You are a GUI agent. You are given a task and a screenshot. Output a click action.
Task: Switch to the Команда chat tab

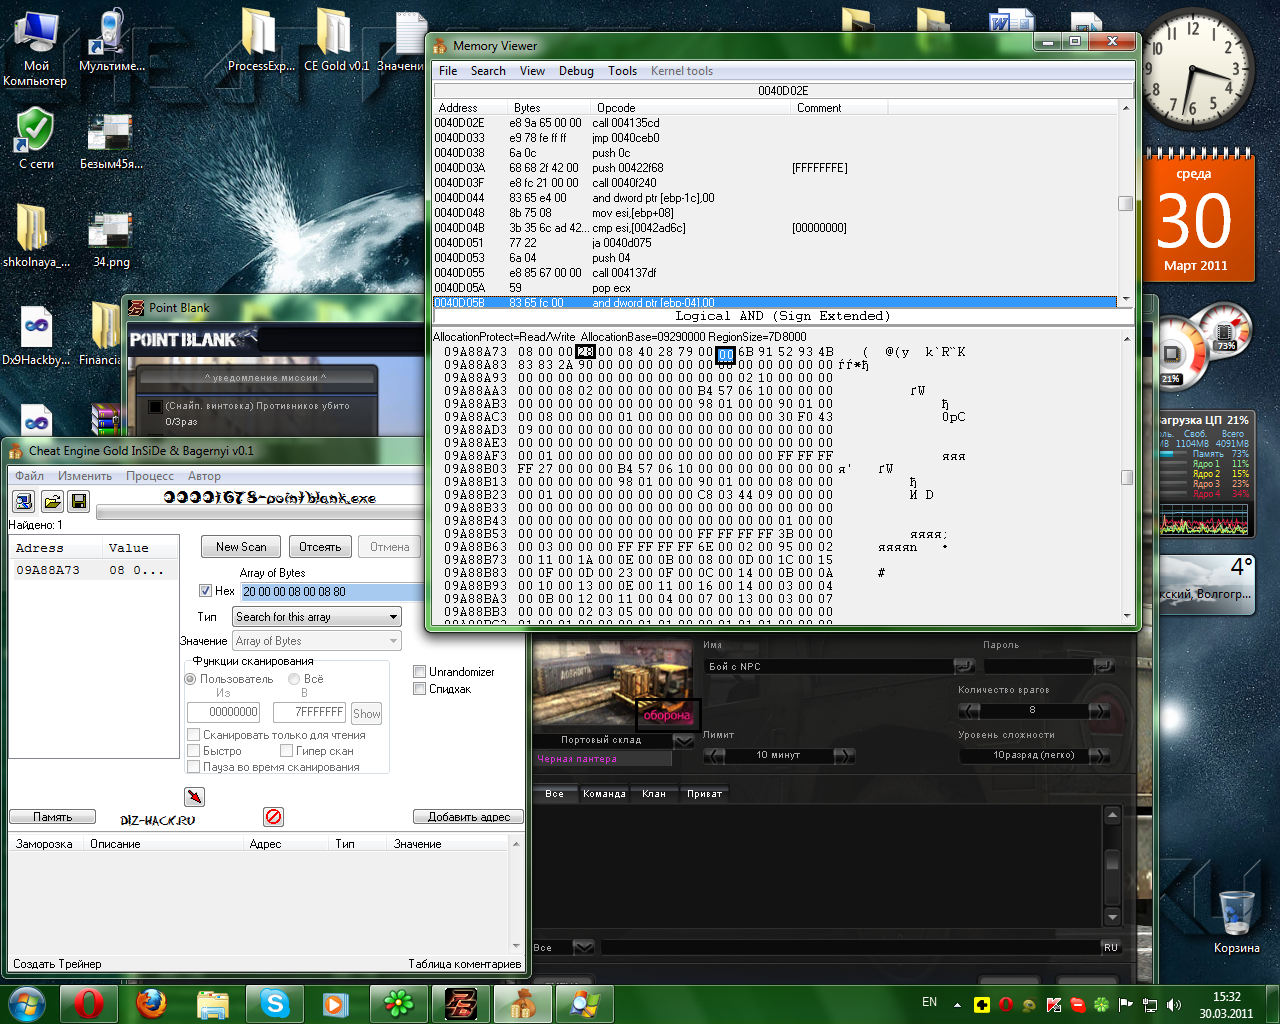604,794
